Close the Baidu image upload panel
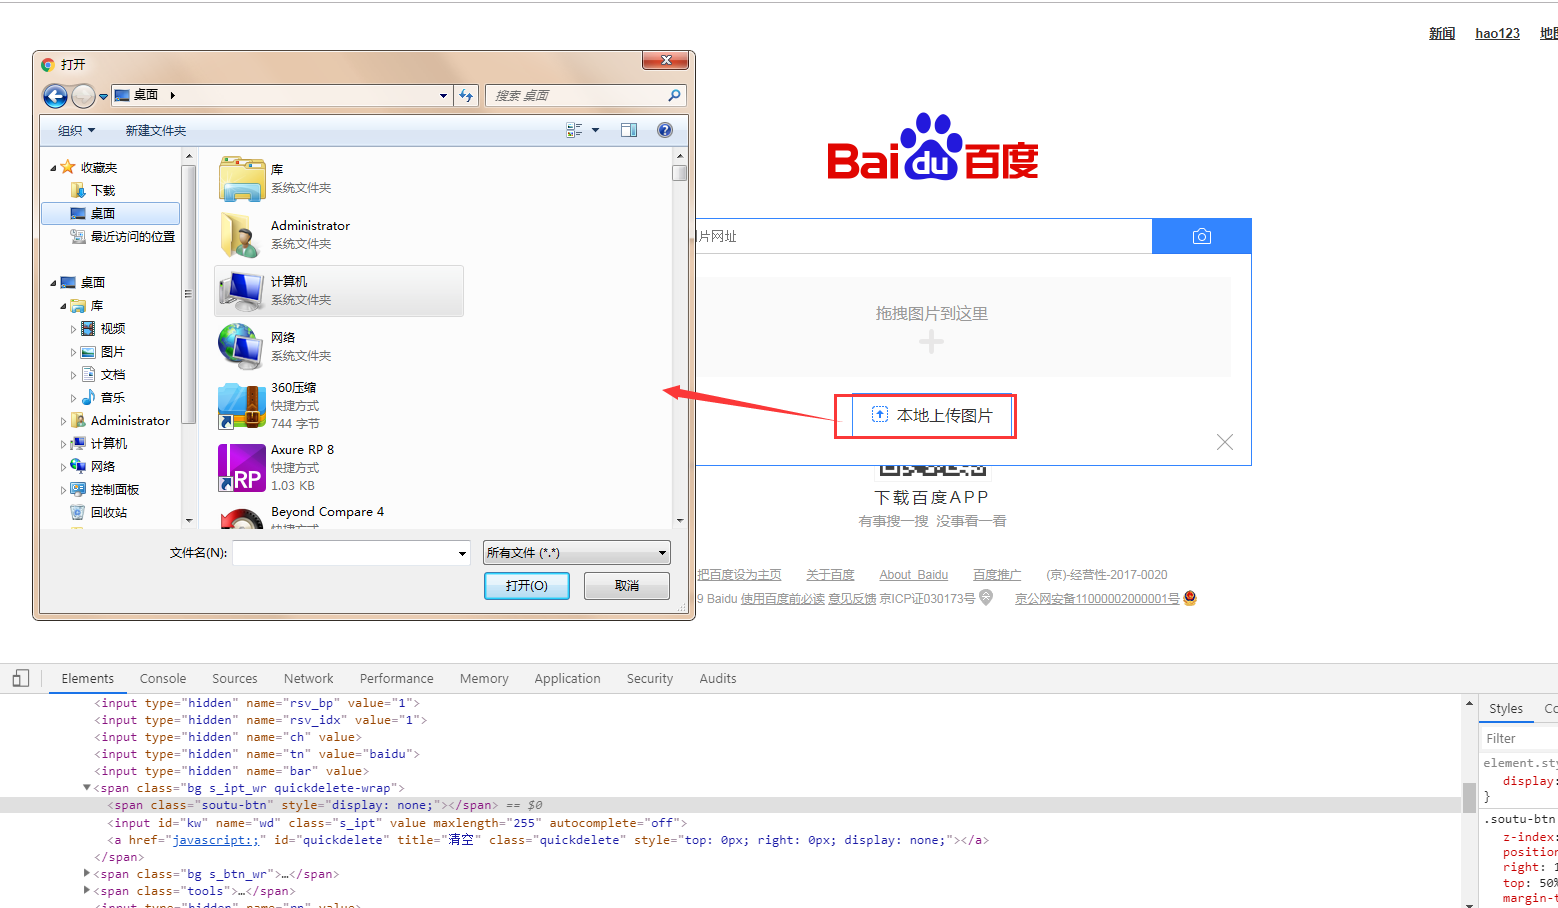The image size is (1558, 908). pos(1225,442)
